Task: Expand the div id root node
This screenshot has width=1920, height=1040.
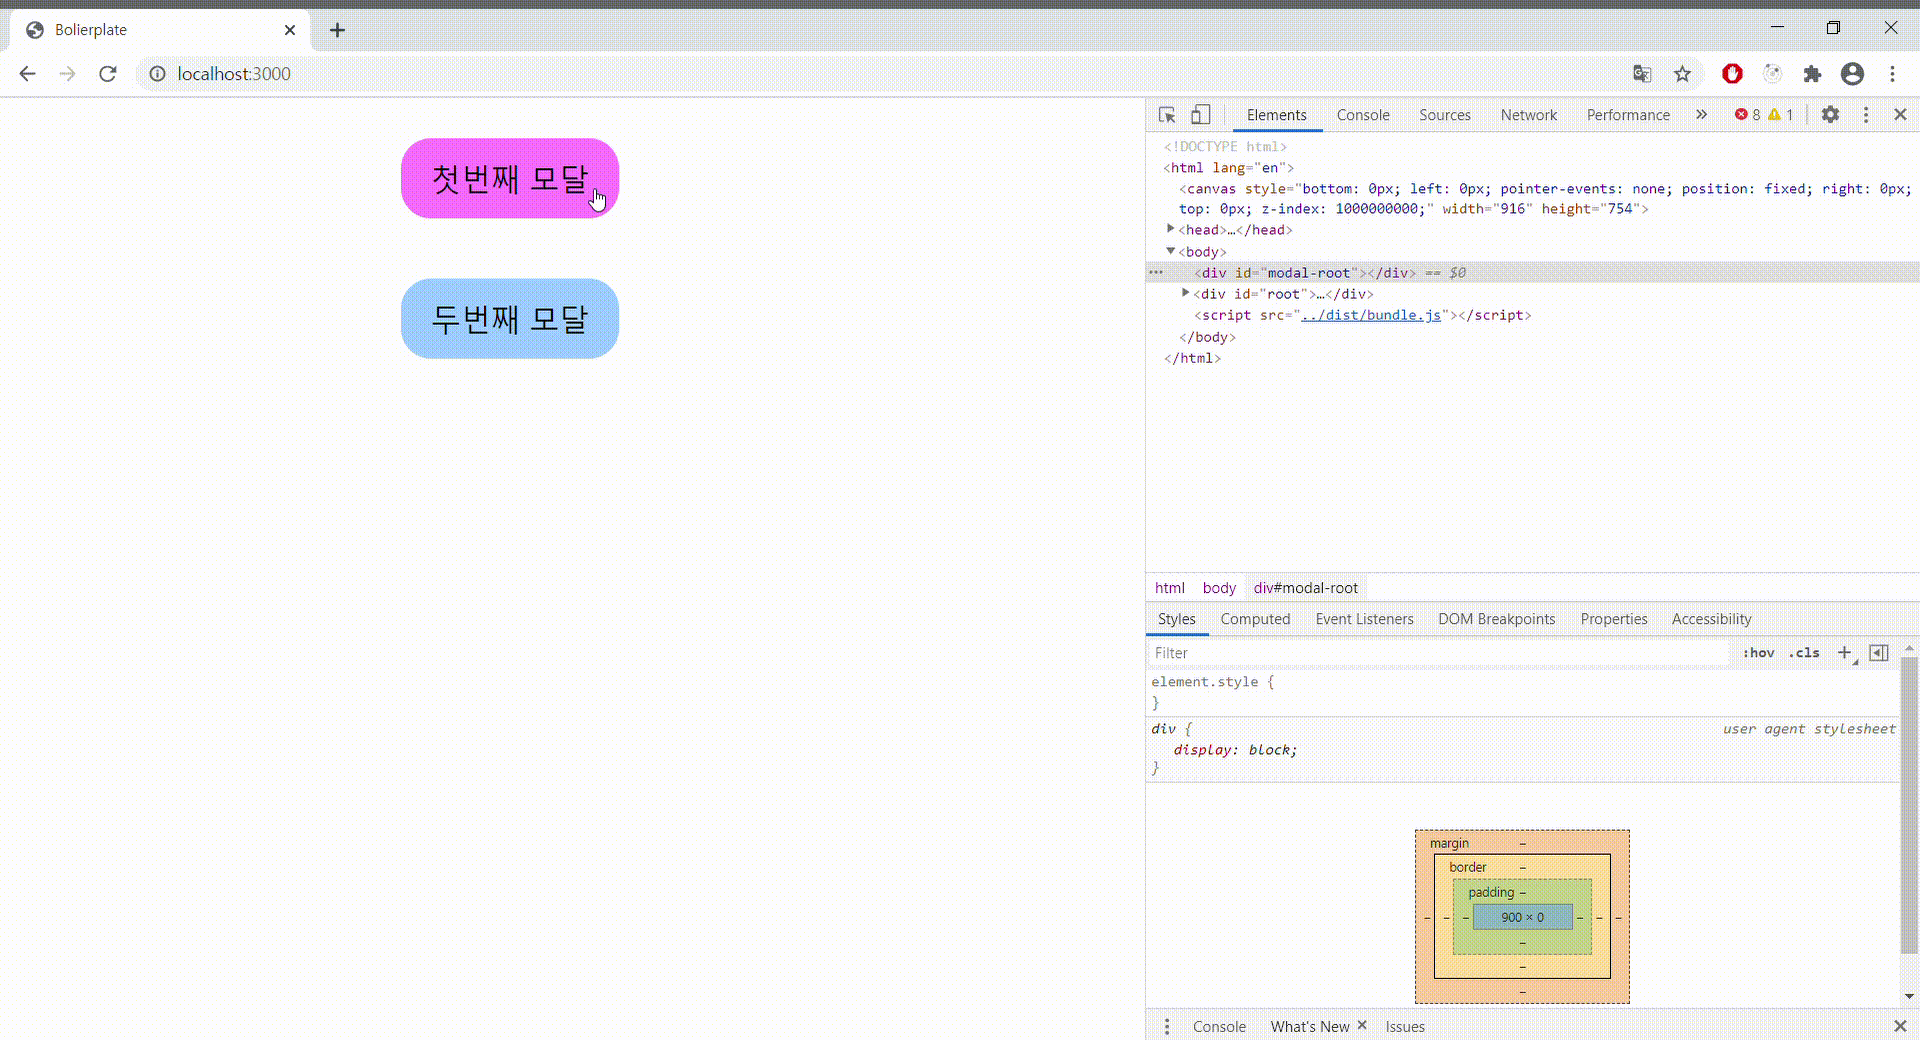Action: pyautogui.click(x=1186, y=294)
